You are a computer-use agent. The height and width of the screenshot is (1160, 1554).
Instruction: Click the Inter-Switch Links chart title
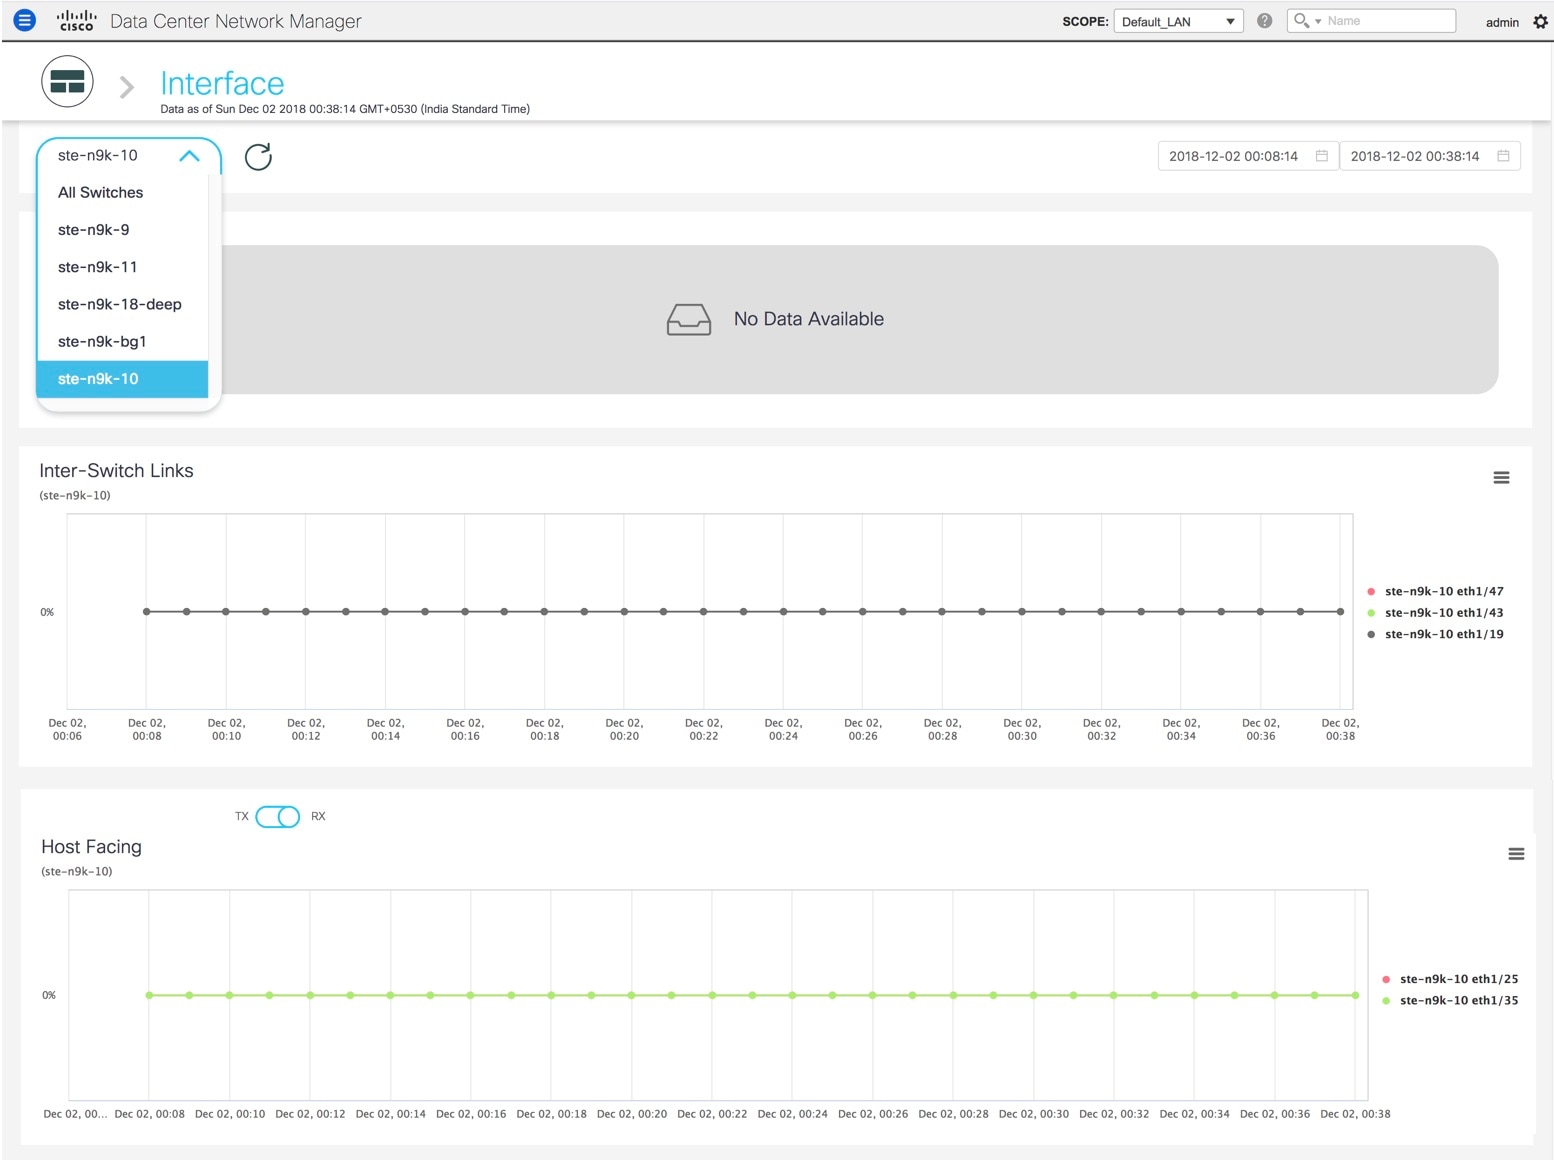[116, 471]
